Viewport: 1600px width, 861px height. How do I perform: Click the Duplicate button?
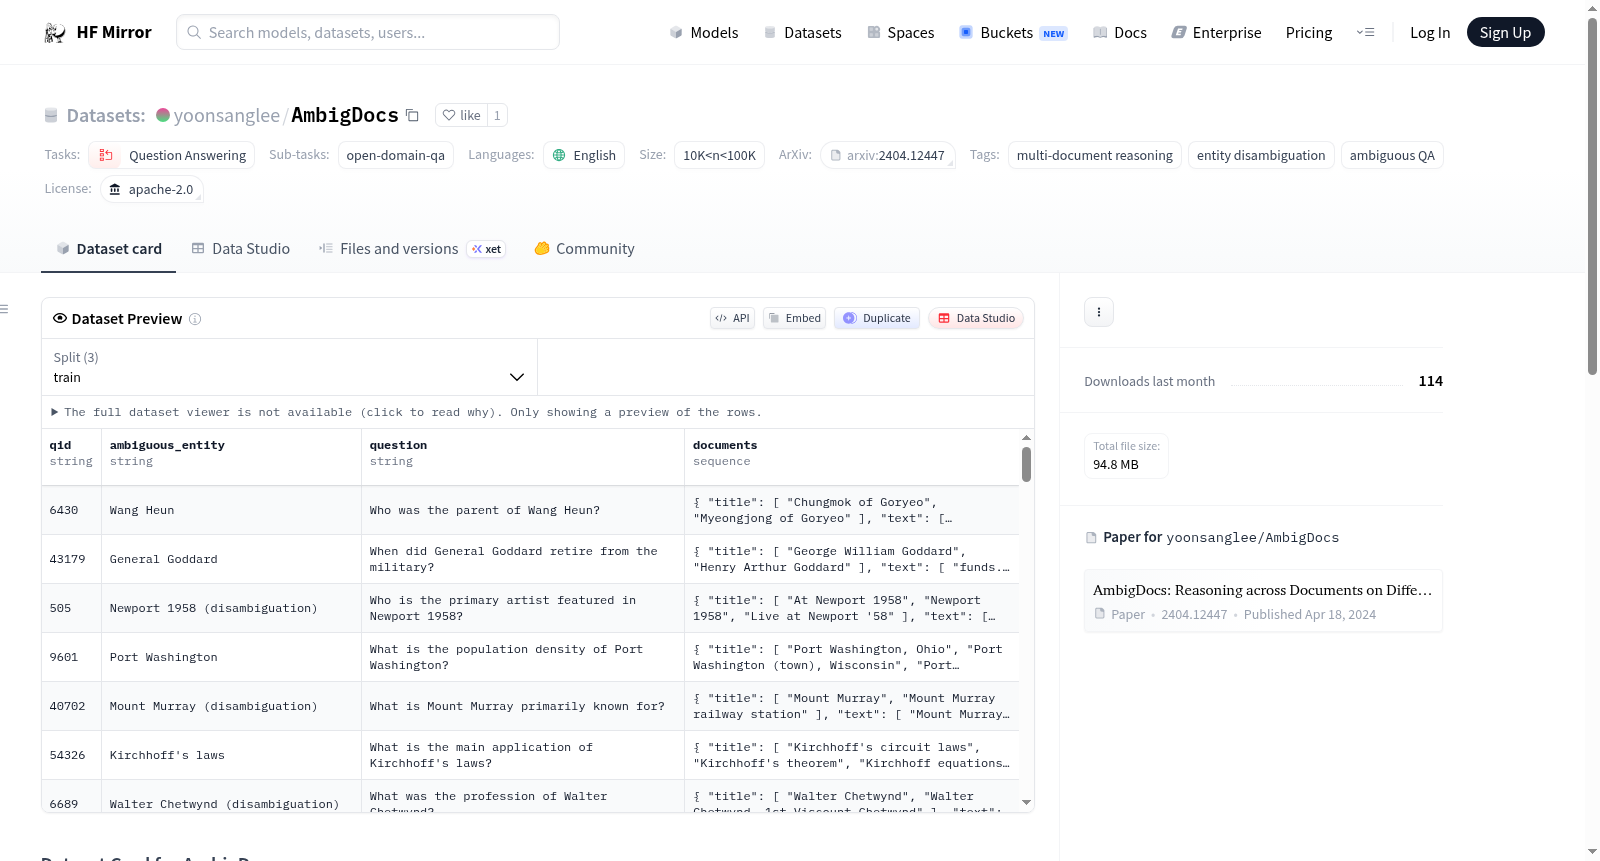tap(876, 318)
